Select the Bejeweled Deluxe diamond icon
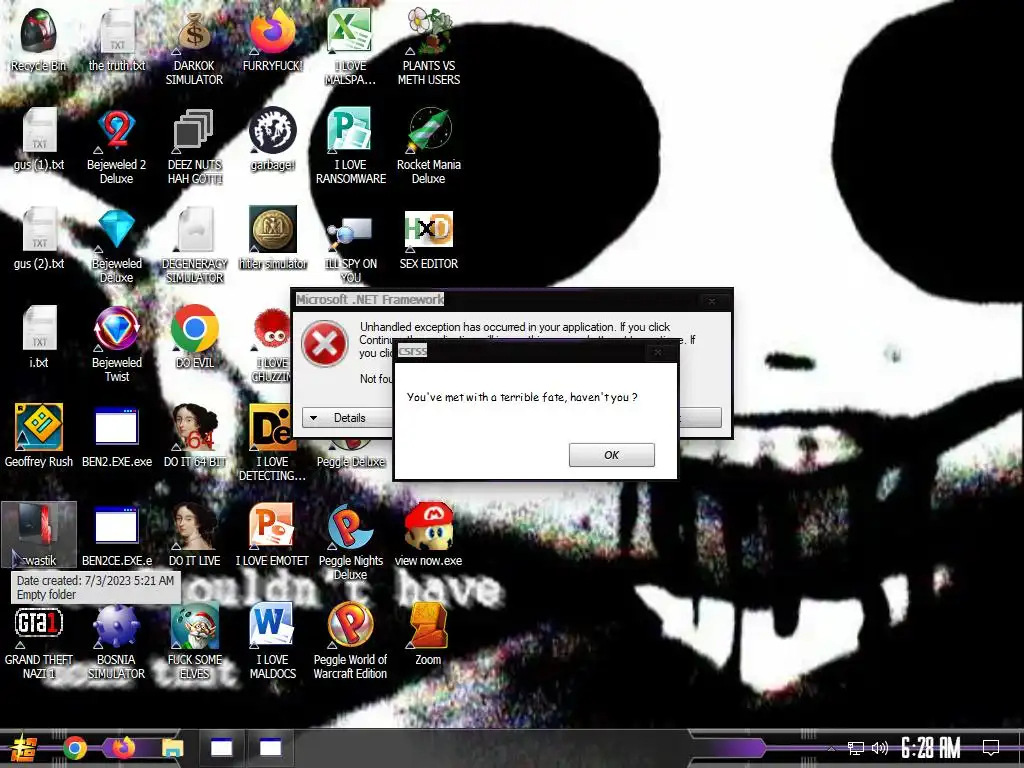 [x=117, y=246]
